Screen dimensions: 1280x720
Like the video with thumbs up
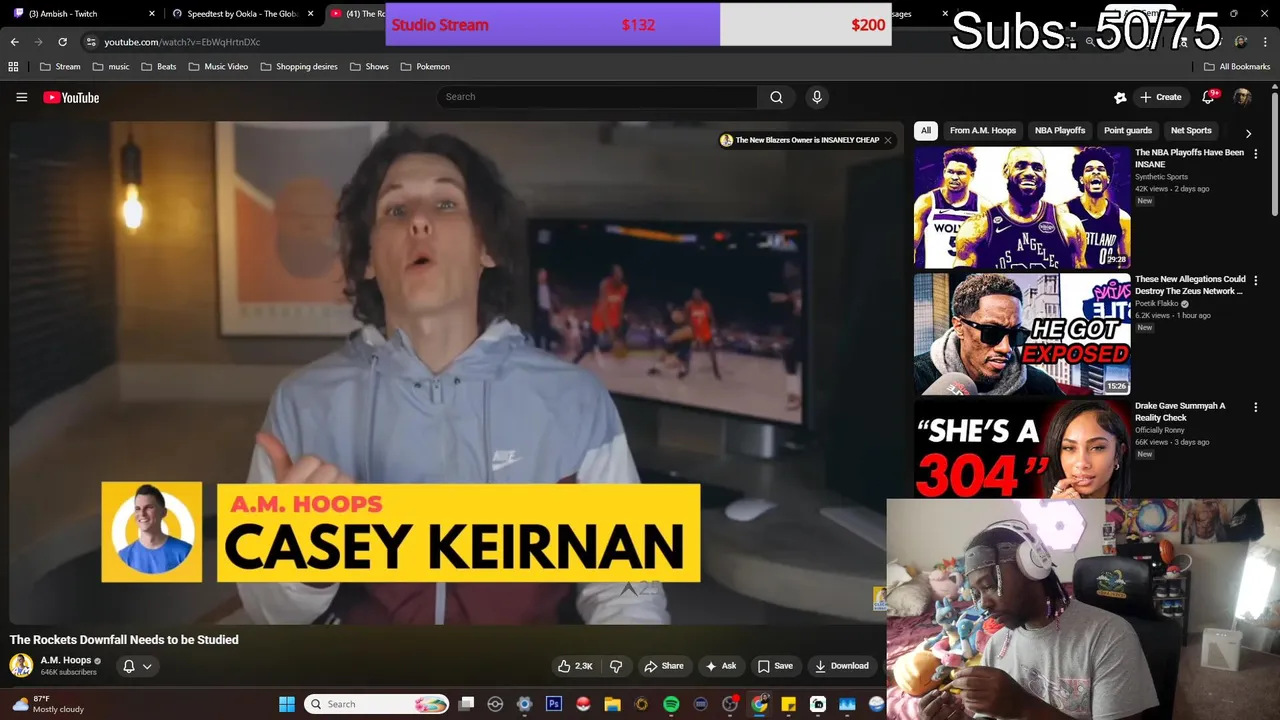coord(575,666)
